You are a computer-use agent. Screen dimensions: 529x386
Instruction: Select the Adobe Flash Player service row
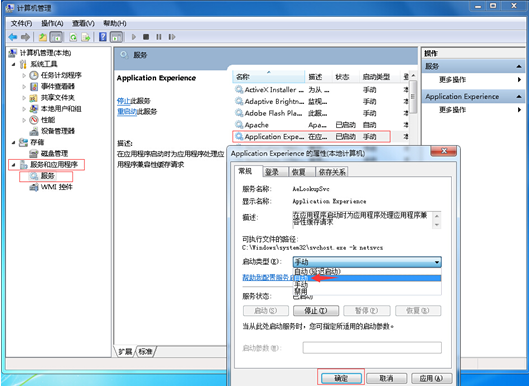coord(322,113)
